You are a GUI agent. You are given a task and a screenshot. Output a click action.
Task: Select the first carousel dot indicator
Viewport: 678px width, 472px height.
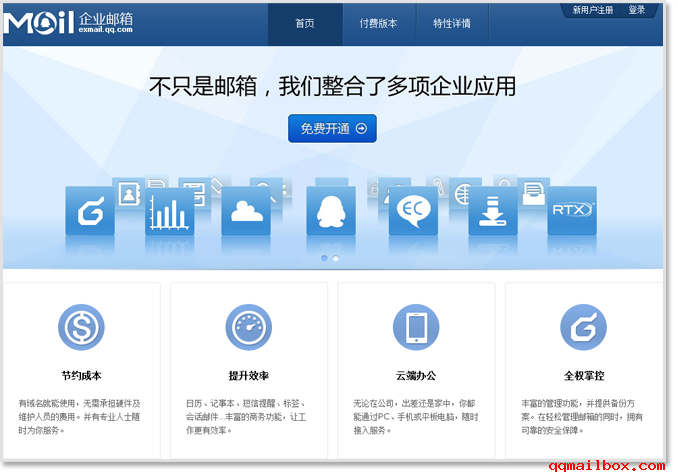pos(324,258)
